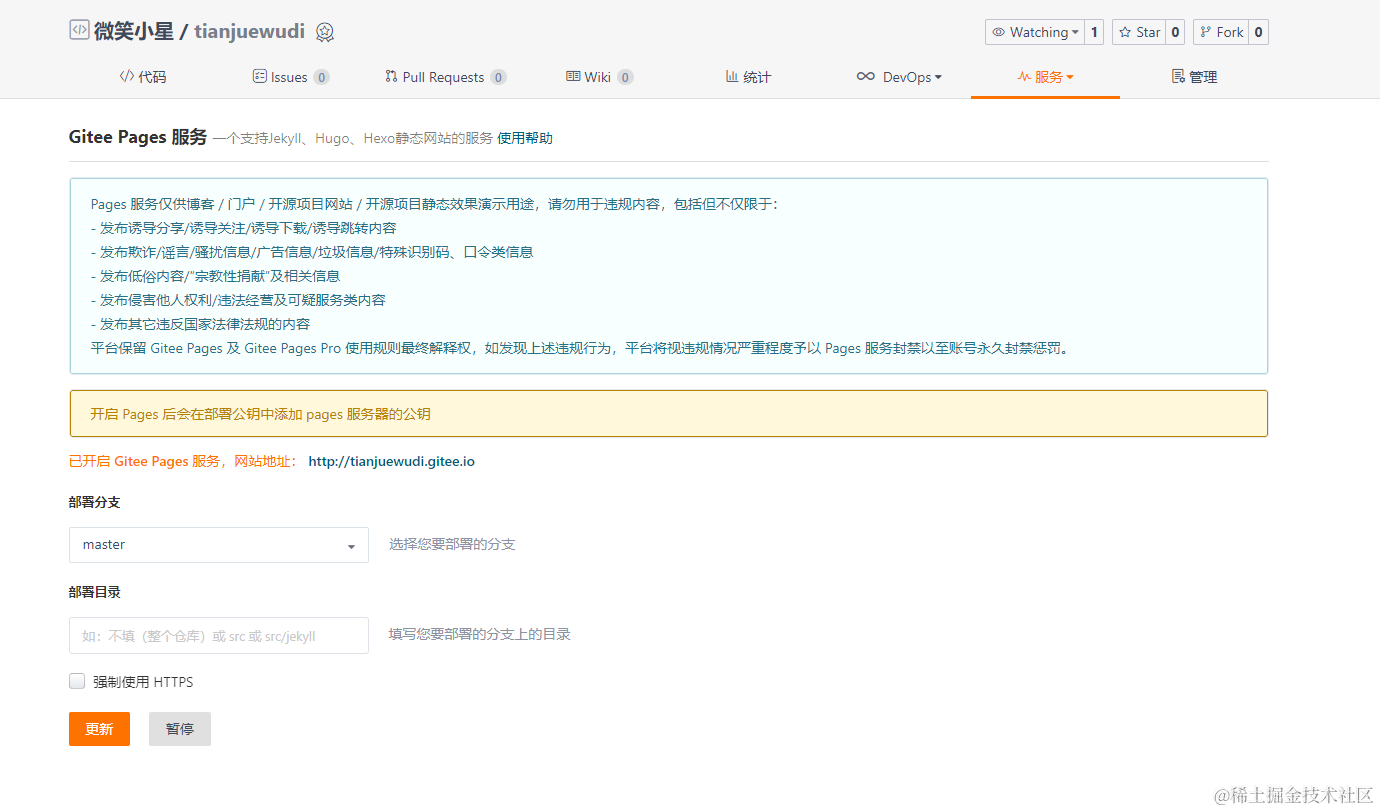Go to the Wiki tab
This screenshot has width=1380, height=812.
tap(599, 77)
